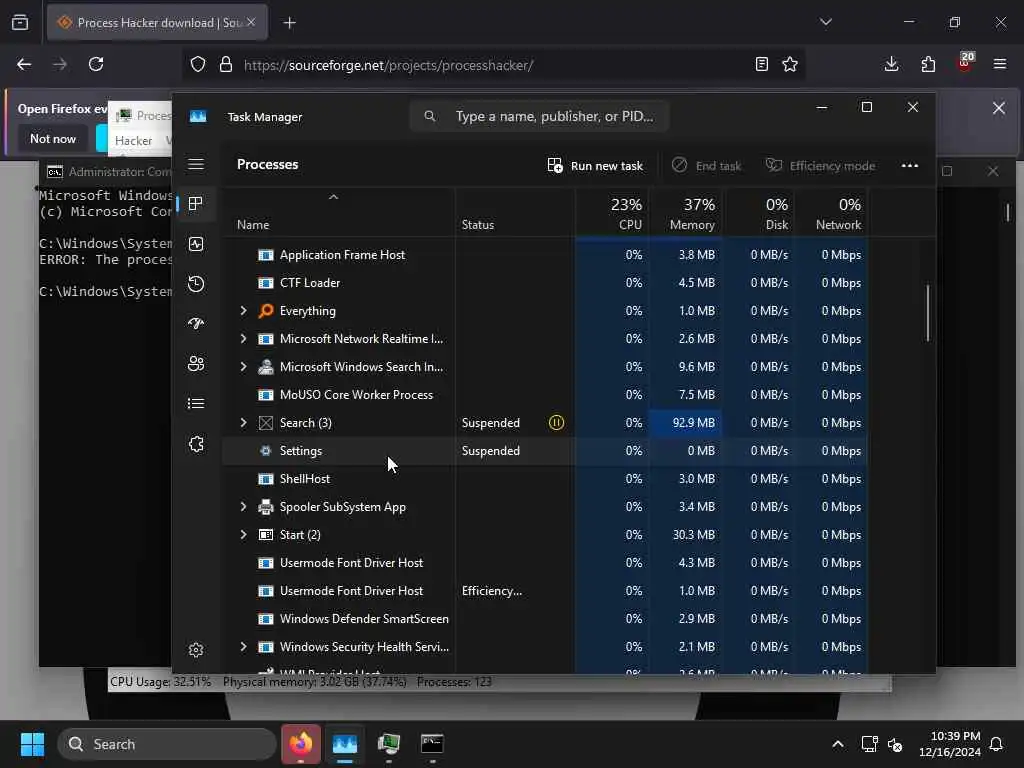This screenshot has width=1024, height=768.
Task: Select ShellHost process row
Action: coord(545,479)
